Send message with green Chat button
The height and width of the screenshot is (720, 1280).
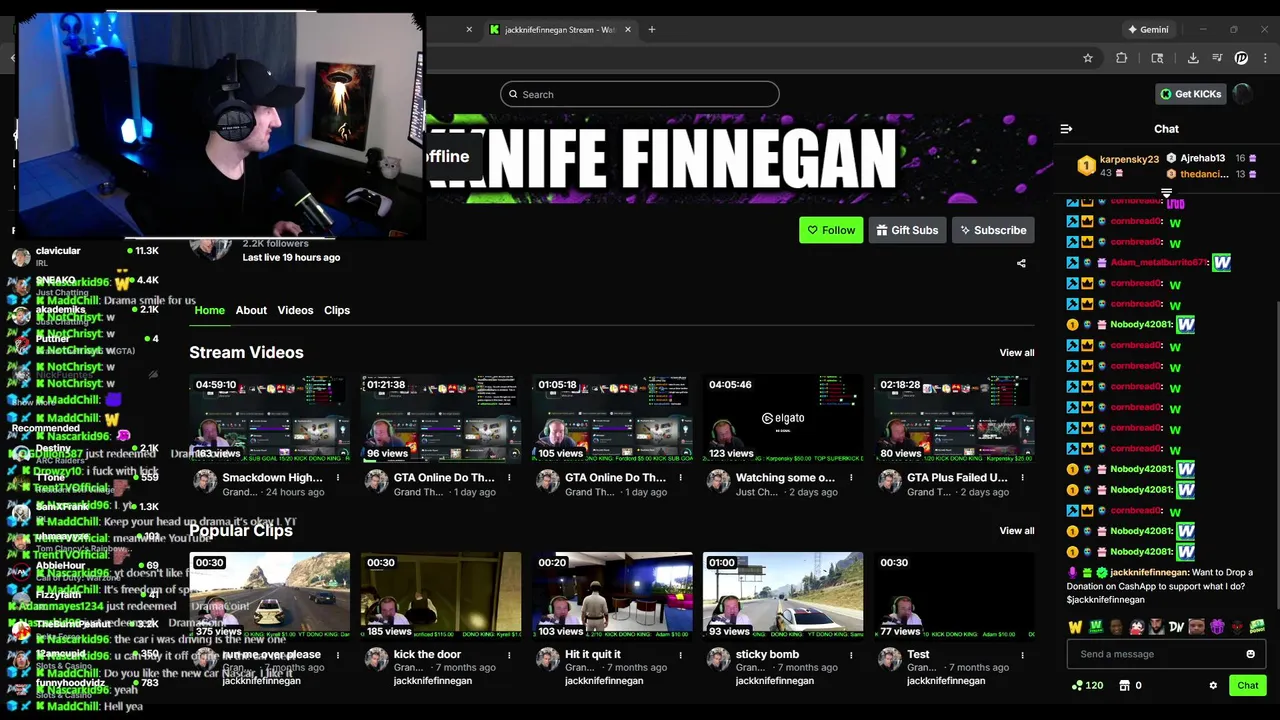[x=1248, y=686]
